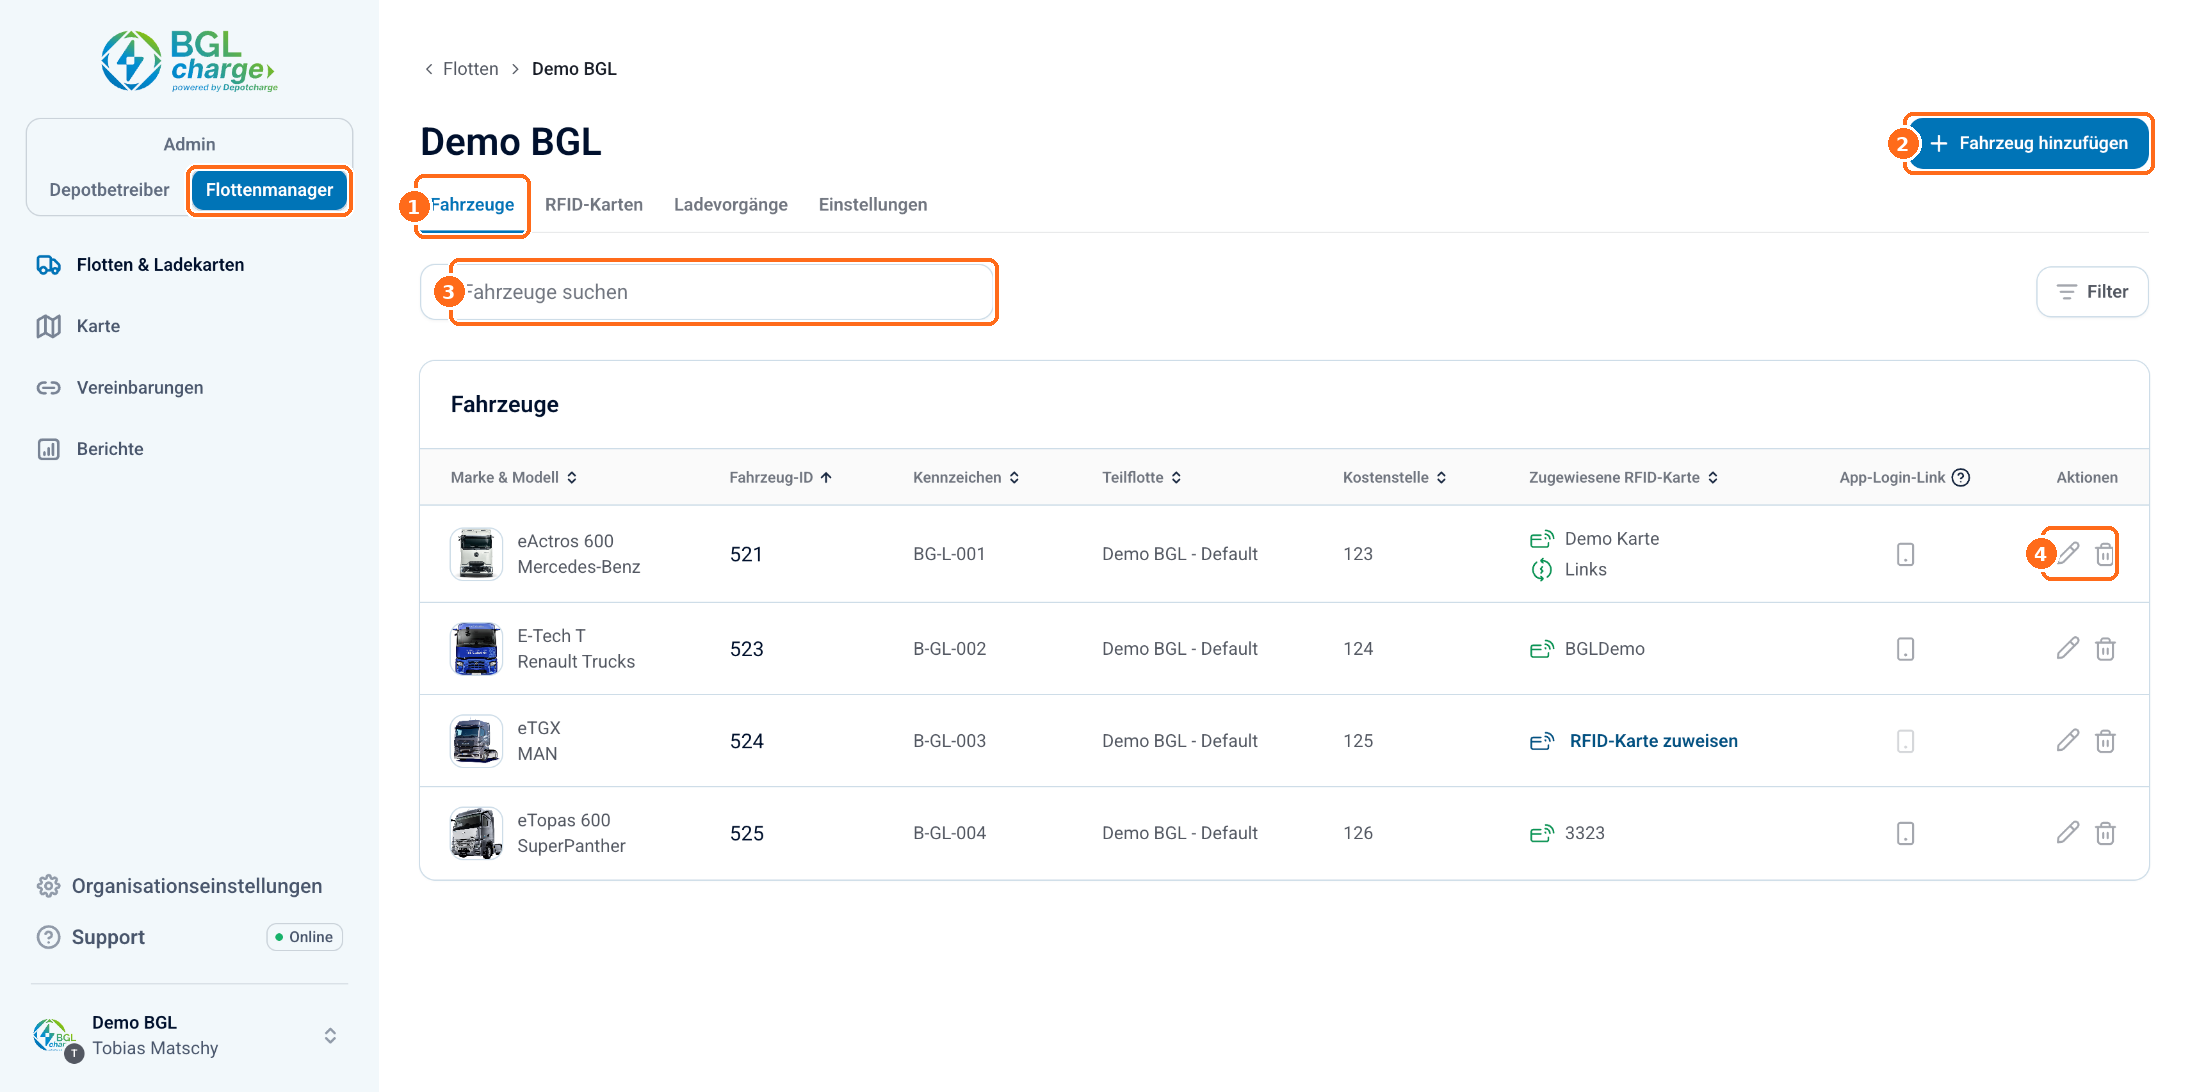Open Organisationseinstellungen settings
Screen dimensions: 2190x1092
coord(180,886)
